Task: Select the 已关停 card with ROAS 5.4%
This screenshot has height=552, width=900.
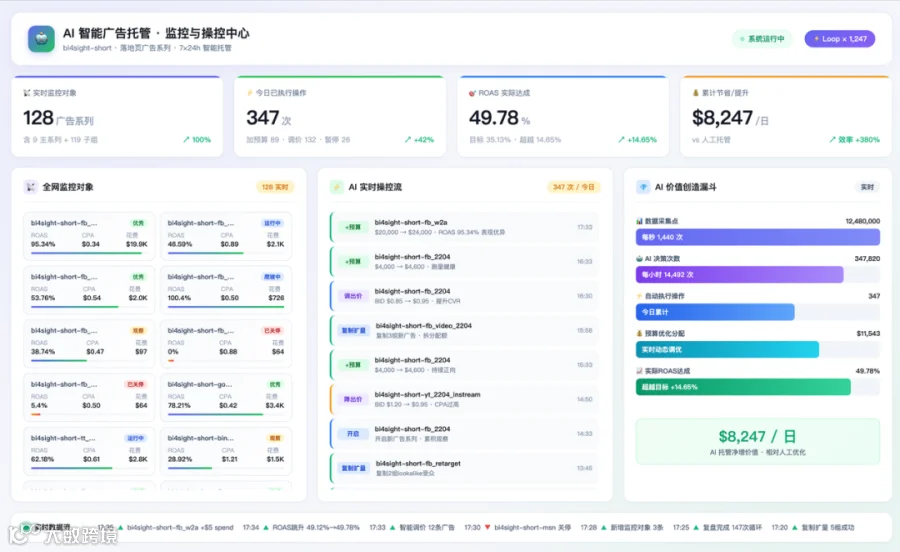Action: pos(89,398)
